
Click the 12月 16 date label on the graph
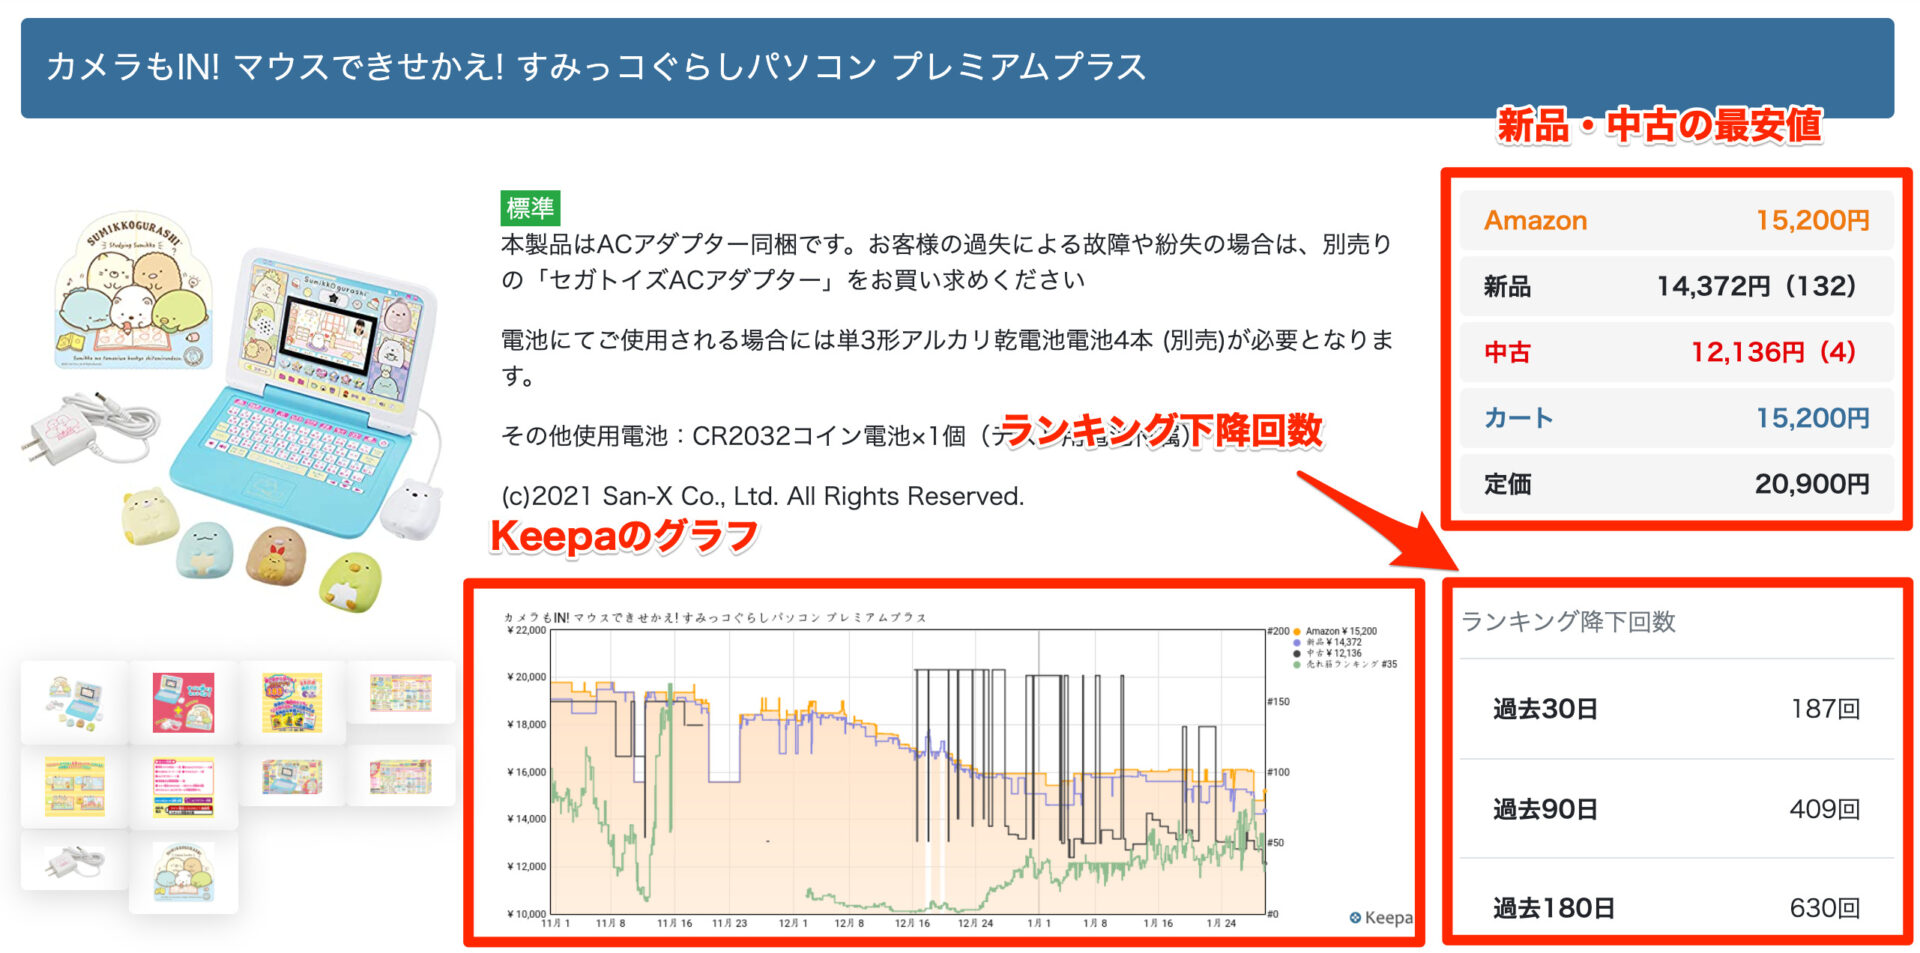coord(912,923)
